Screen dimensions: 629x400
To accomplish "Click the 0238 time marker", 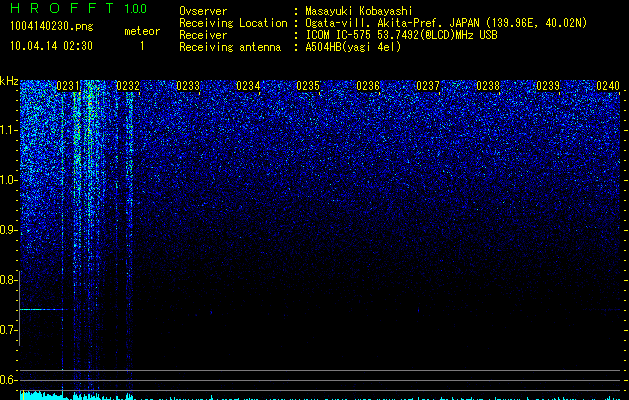I will pos(488,86).
